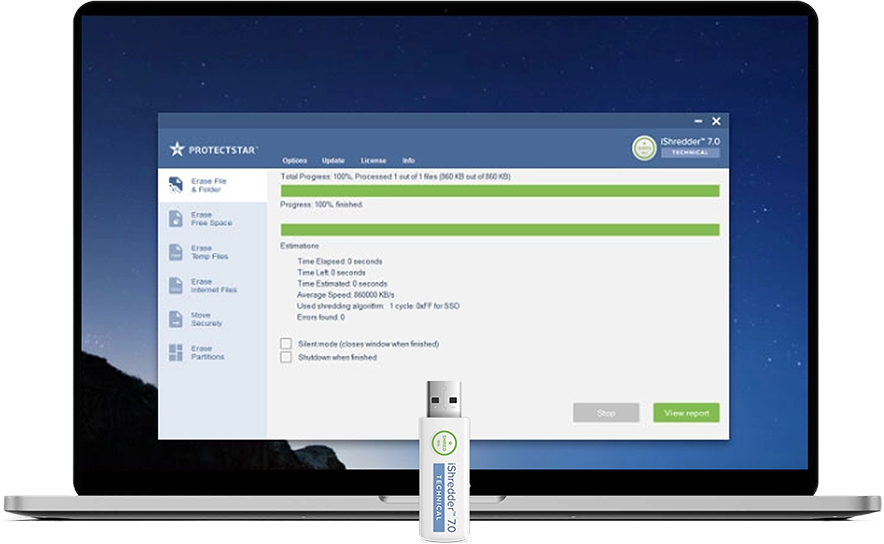Open the Erase Internet Files tool
This screenshot has width=884, height=544.
click(175, 286)
